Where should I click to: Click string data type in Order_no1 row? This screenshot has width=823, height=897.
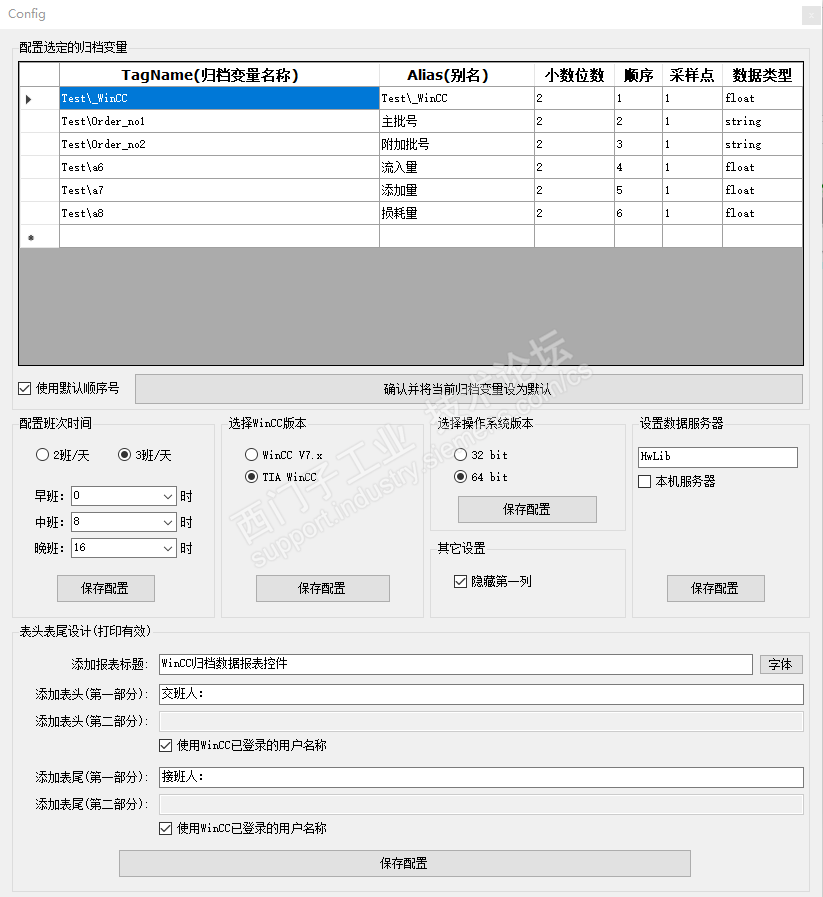coord(762,121)
